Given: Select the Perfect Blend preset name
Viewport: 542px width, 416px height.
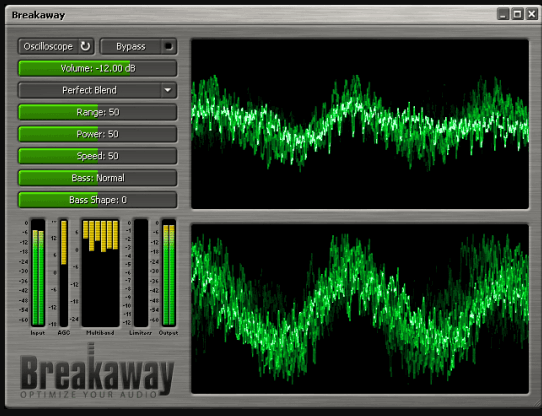Looking at the screenshot, I should point(90,90).
